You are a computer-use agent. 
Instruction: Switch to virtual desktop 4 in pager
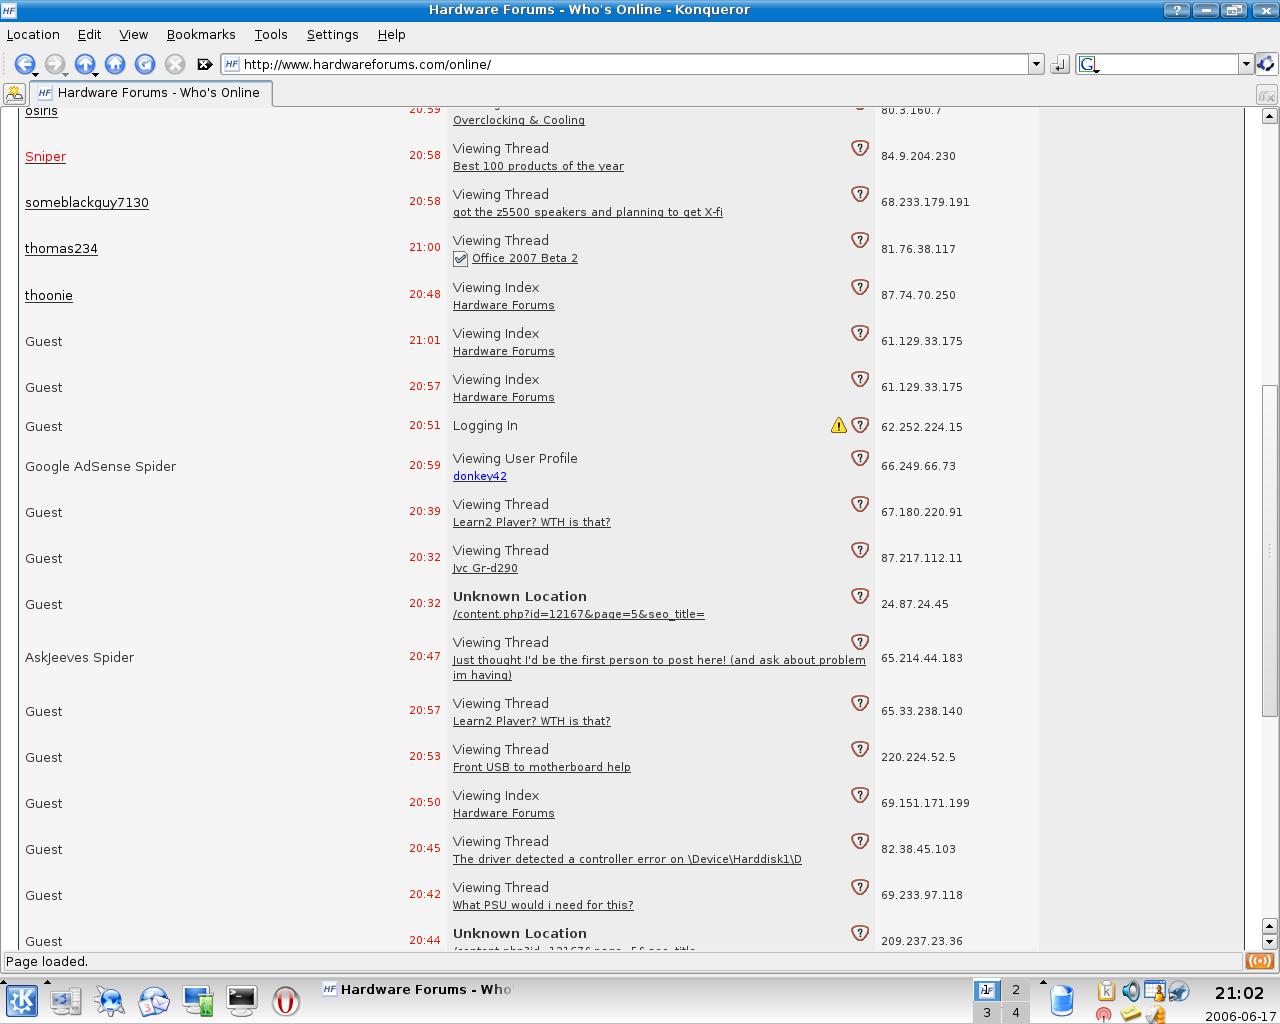click(x=1016, y=1012)
